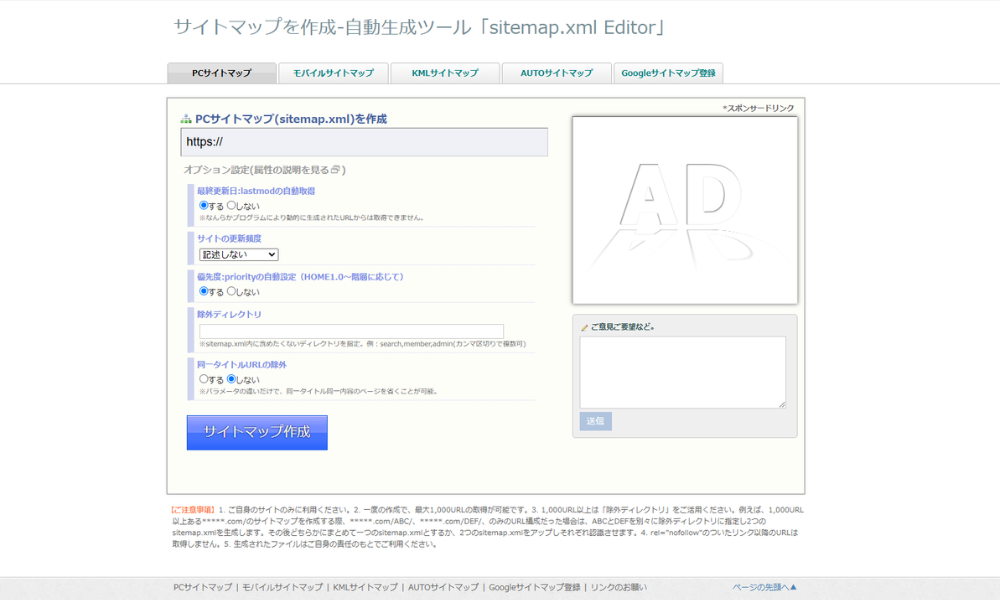Switch to the モバイルサイトマップ tab

coord(333,73)
